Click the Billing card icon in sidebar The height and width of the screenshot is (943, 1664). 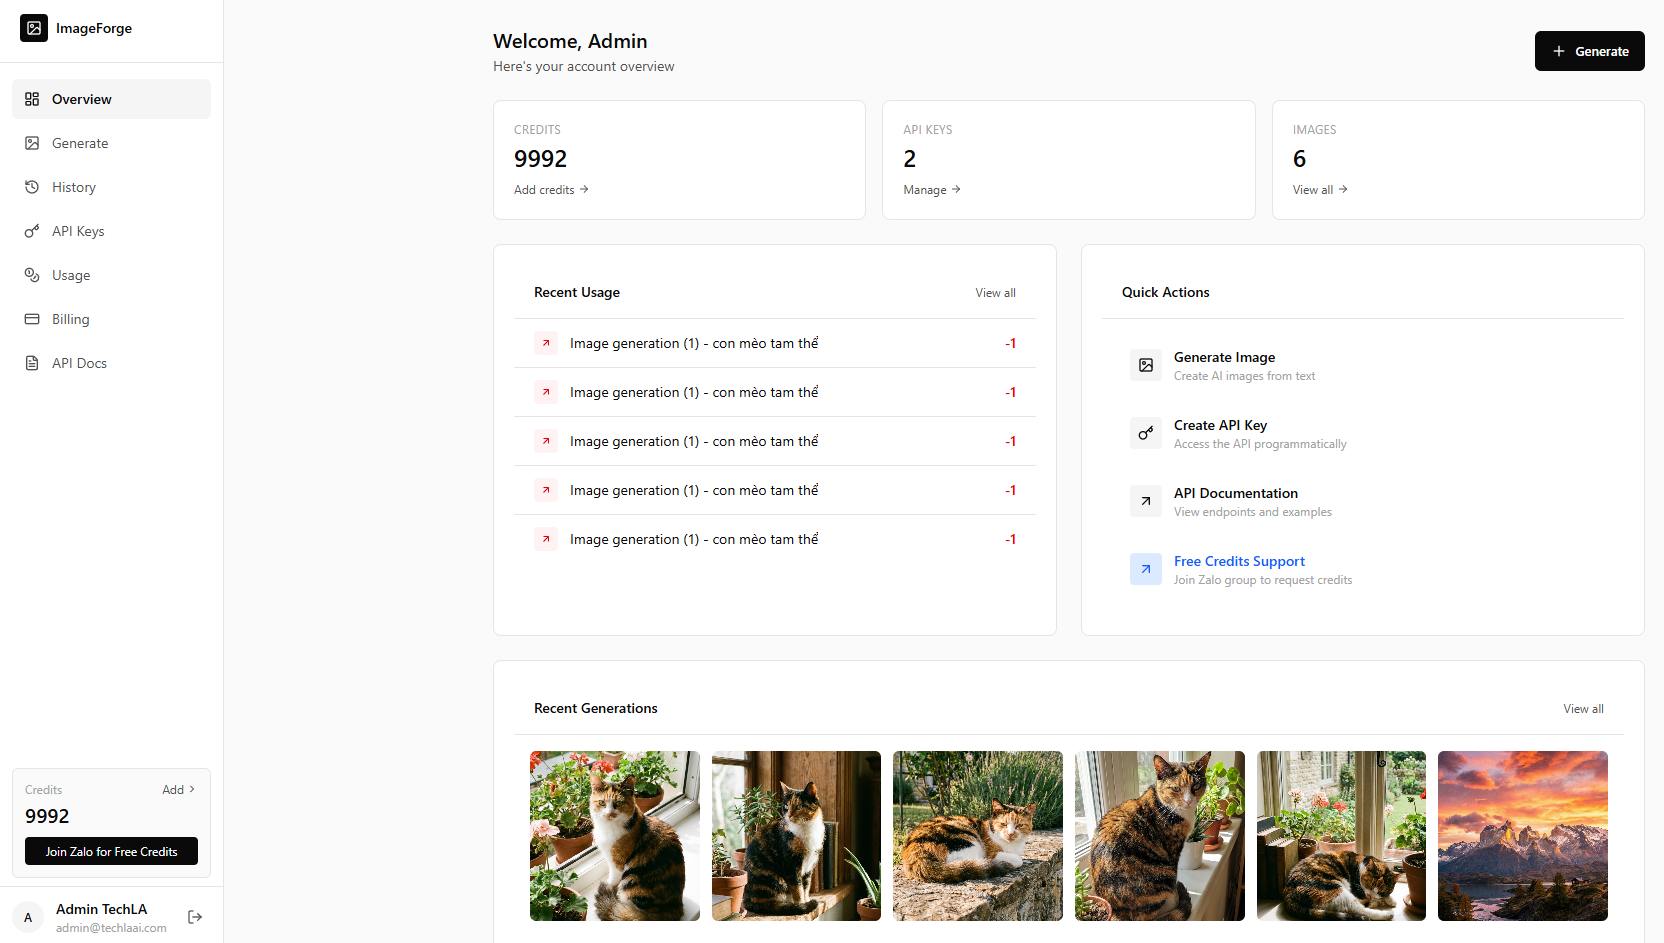(32, 319)
